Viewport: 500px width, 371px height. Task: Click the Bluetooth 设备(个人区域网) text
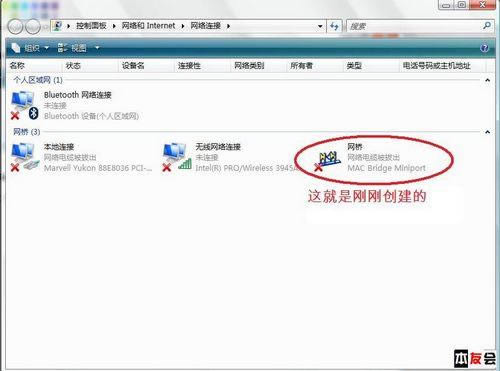tap(91, 116)
